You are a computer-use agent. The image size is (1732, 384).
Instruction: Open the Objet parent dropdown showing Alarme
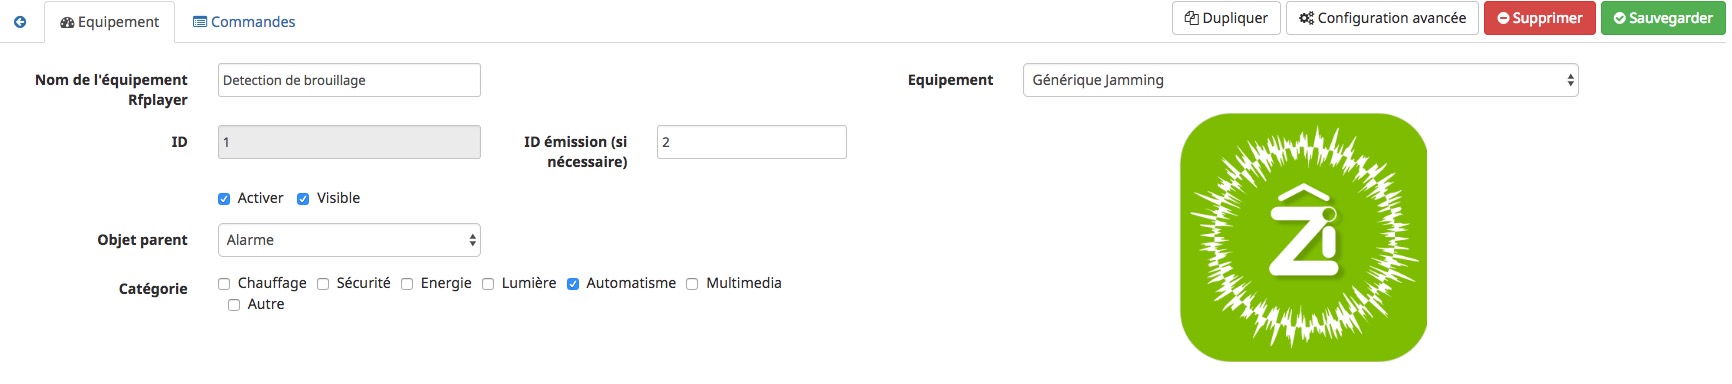[x=349, y=240]
